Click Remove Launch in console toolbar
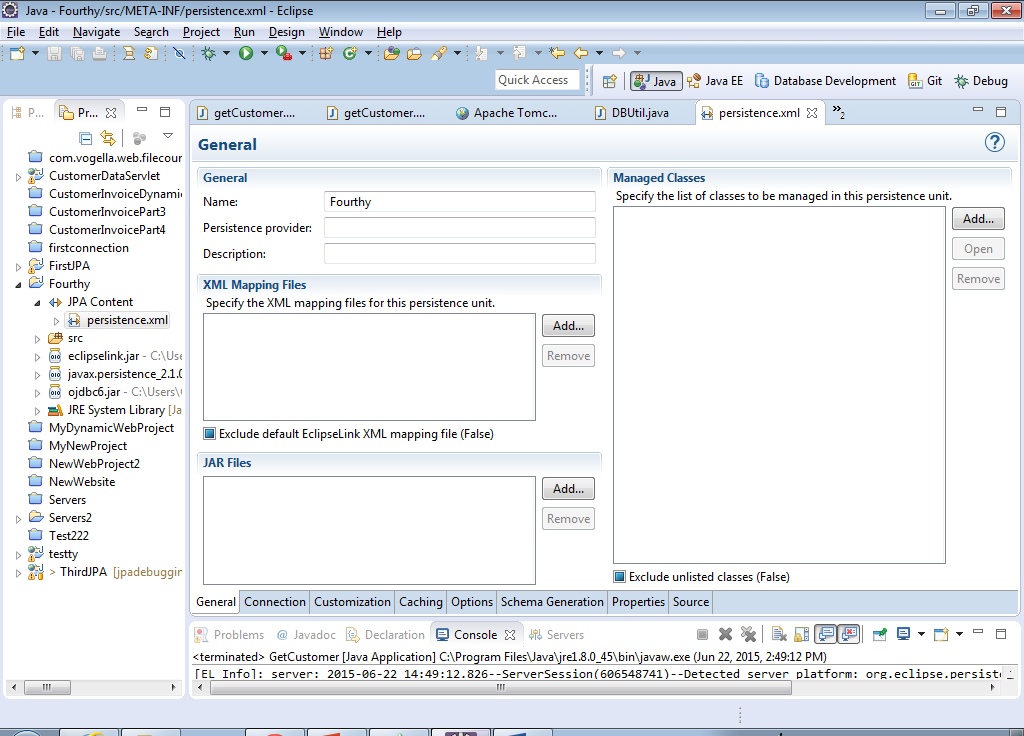The height and width of the screenshot is (736, 1024). [x=725, y=634]
